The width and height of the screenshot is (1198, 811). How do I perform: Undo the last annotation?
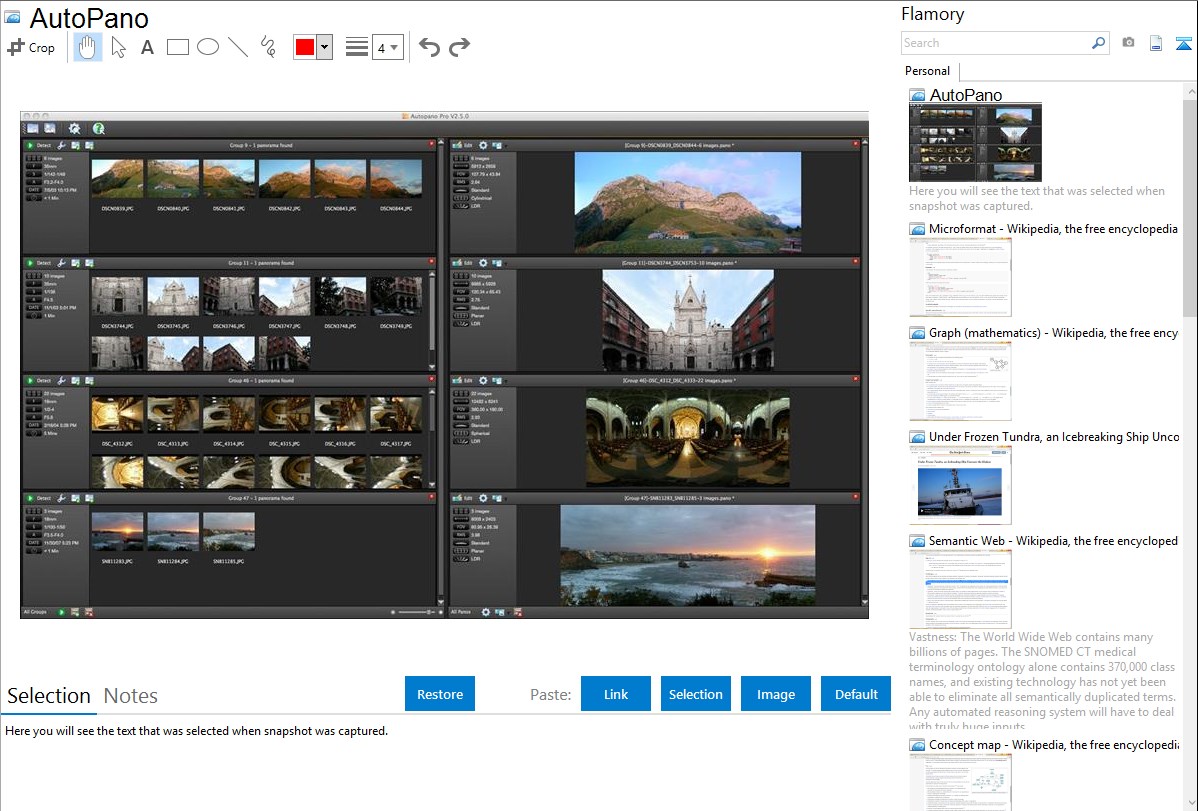(429, 47)
